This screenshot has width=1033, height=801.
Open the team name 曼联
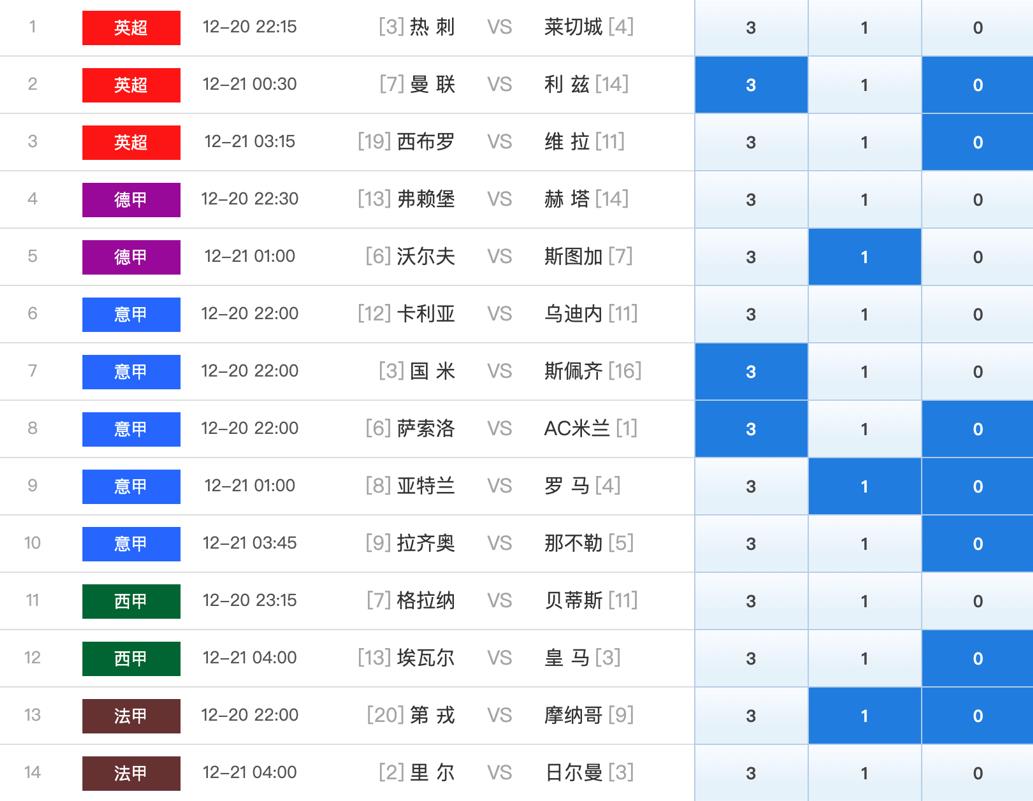(x=432, y=84)
